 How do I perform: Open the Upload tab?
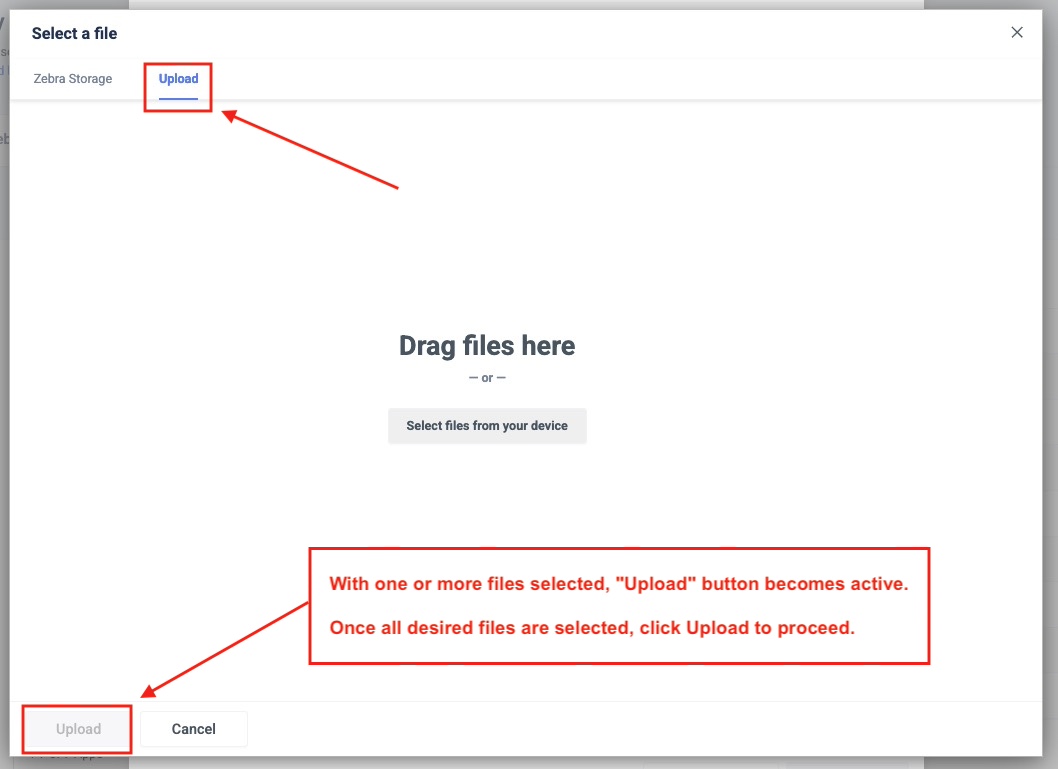click(x=178, y=79)
